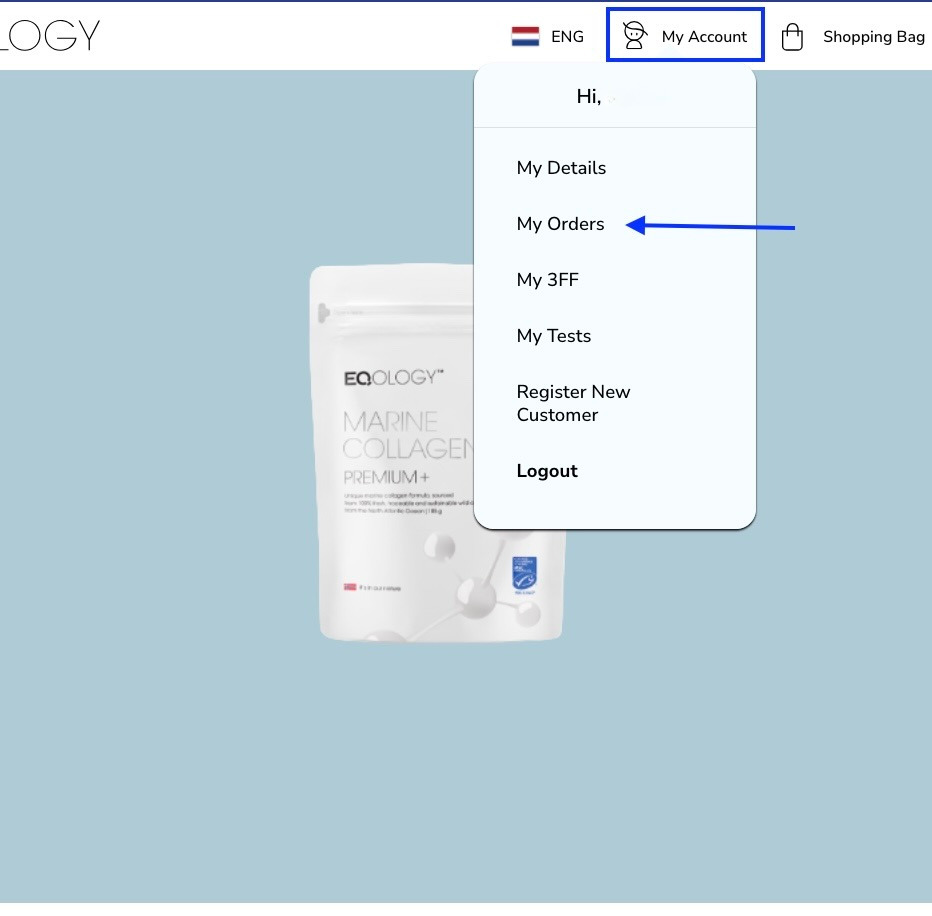The height and width of the screenshot is (916, 932).
Task: Select My Orders in account menu
Action: click(561, 224)
